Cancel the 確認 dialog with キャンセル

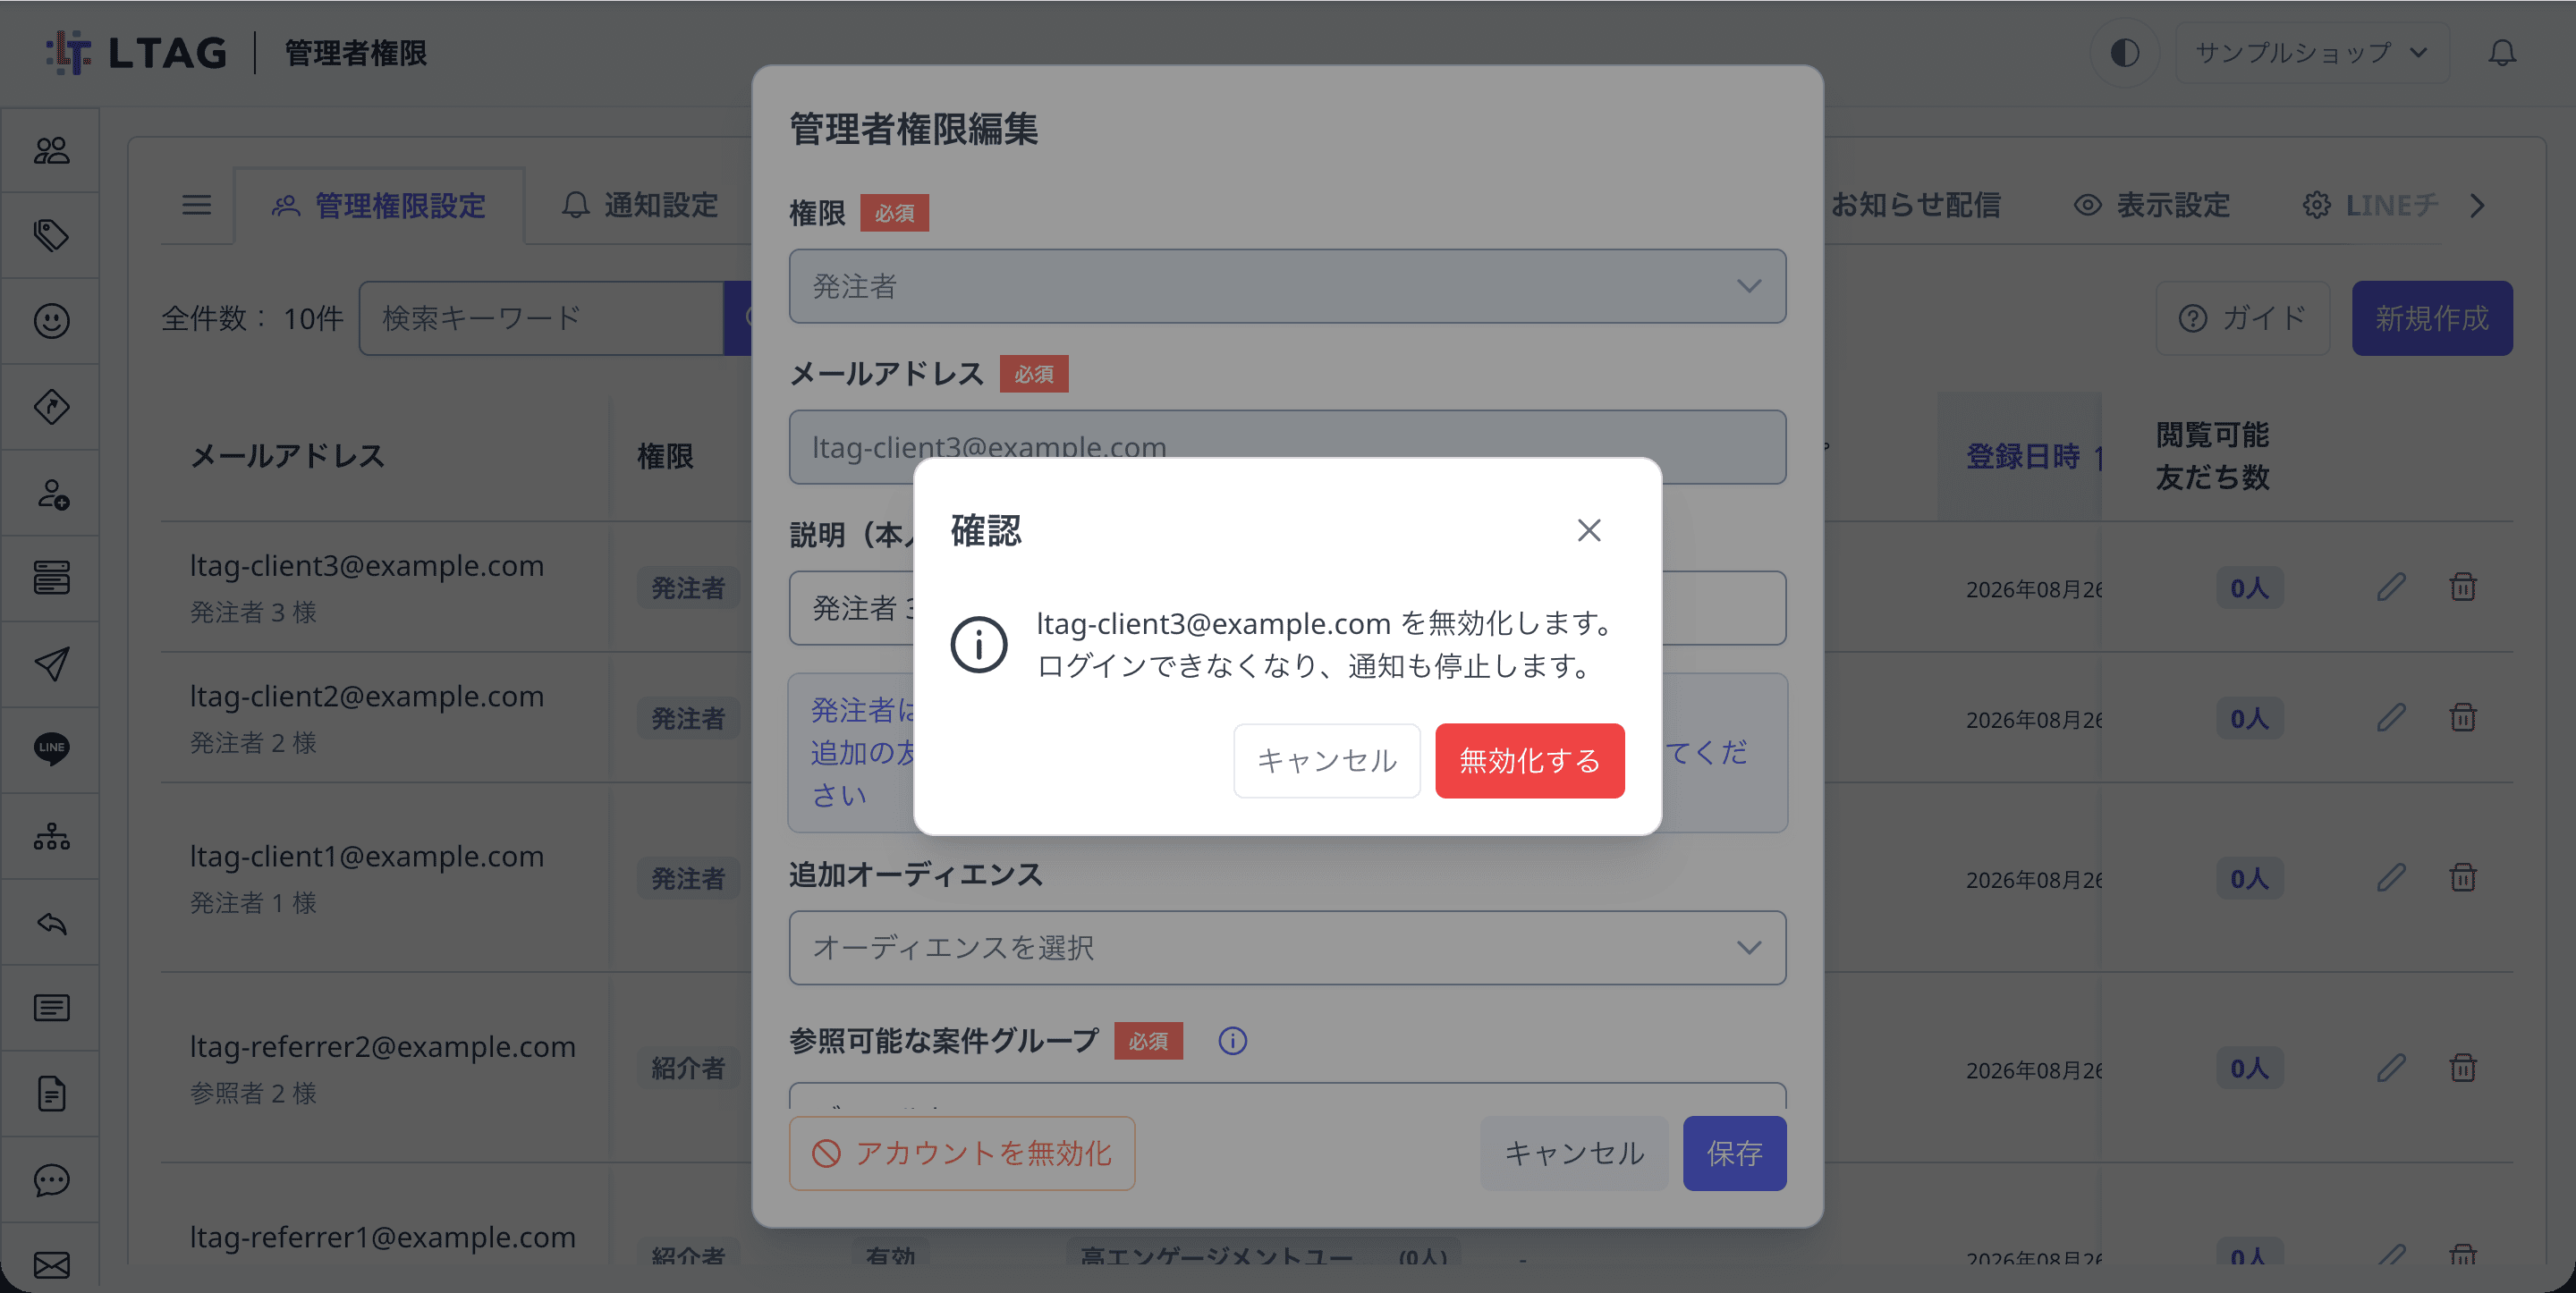[1327, 761]
